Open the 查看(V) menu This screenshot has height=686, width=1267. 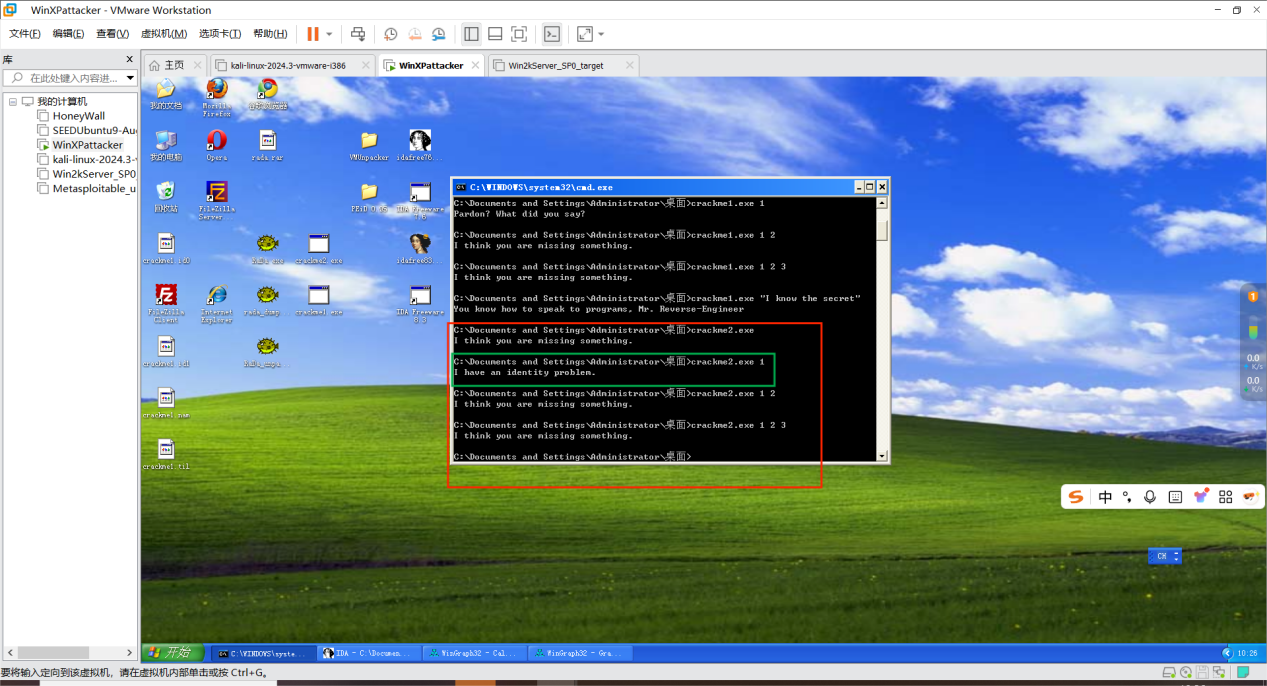click(x=112, y=34)
